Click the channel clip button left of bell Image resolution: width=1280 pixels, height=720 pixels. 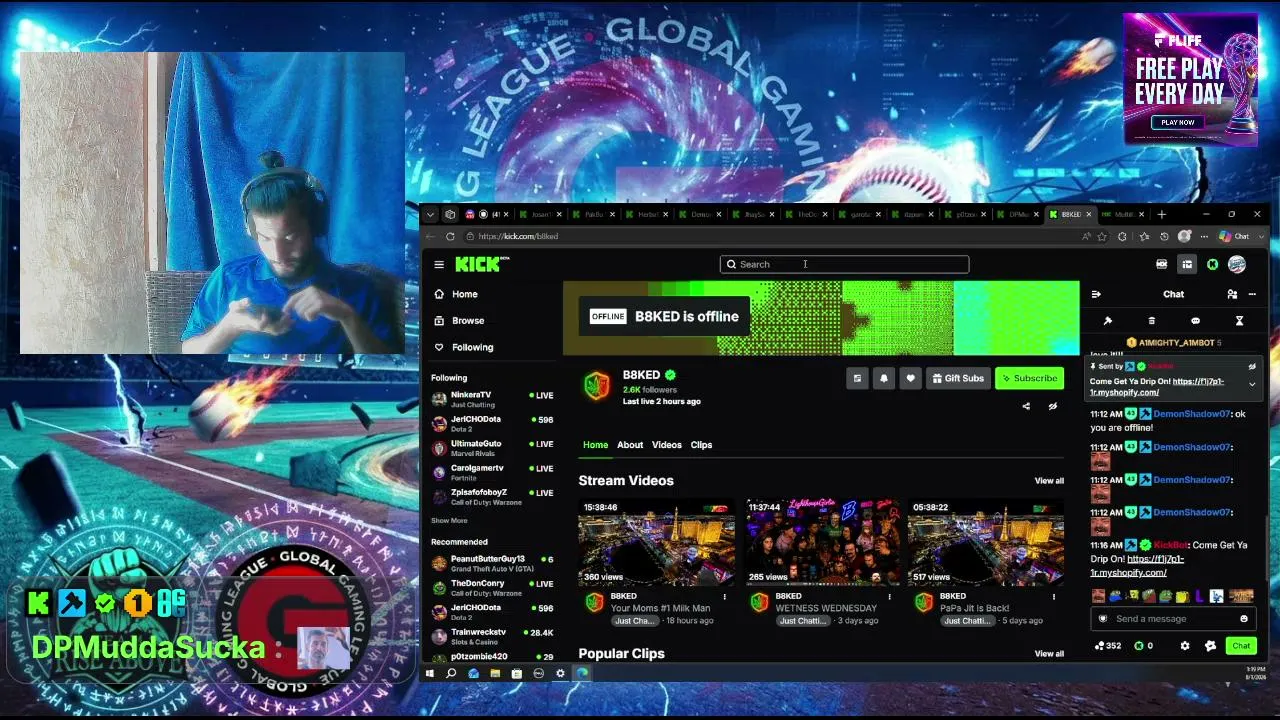click(x=857, y=378)
